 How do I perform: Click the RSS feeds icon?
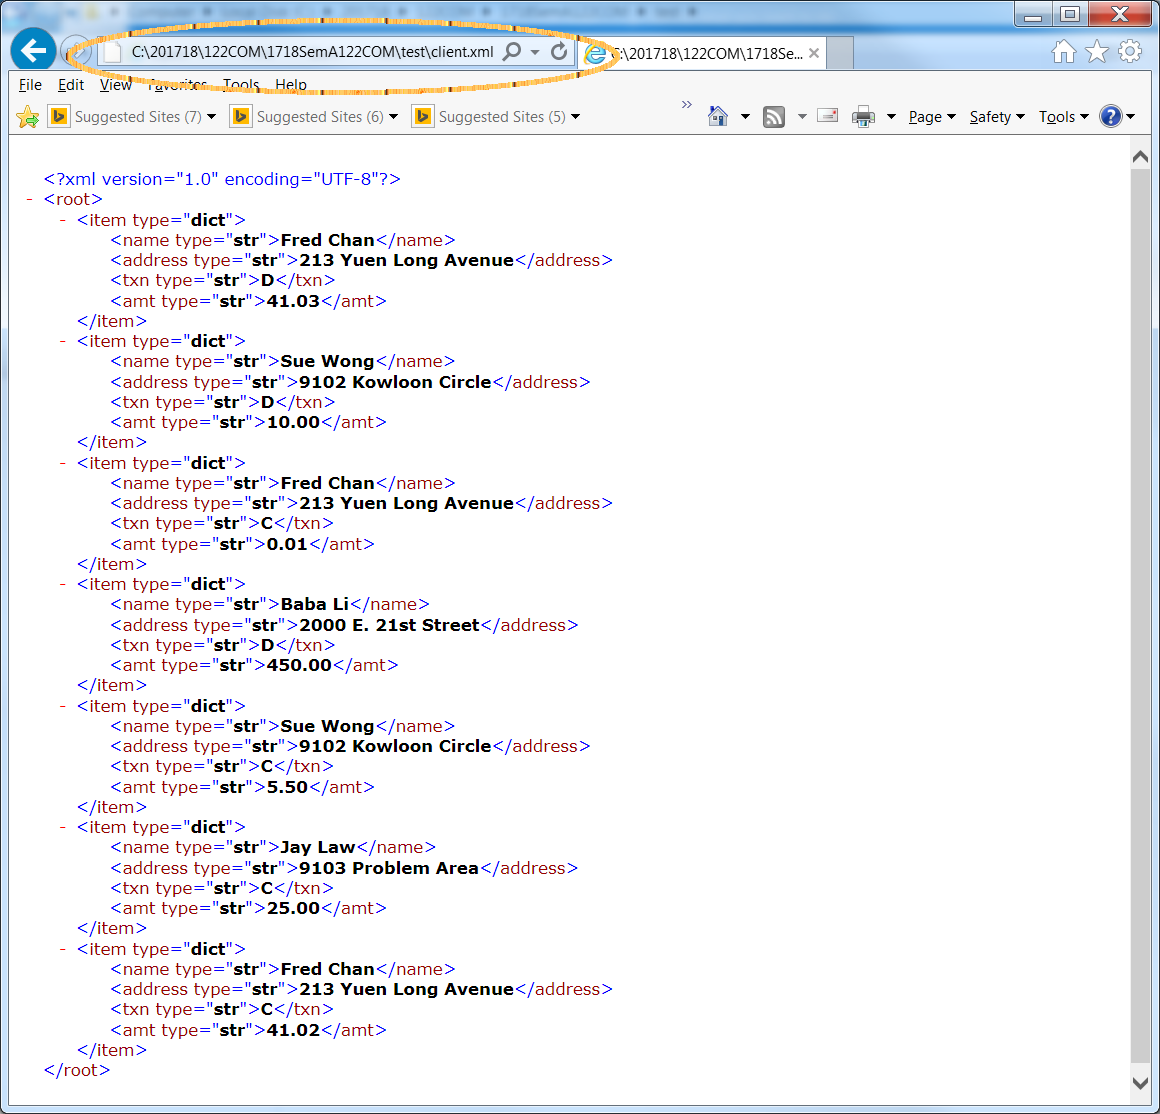point(774,117)
